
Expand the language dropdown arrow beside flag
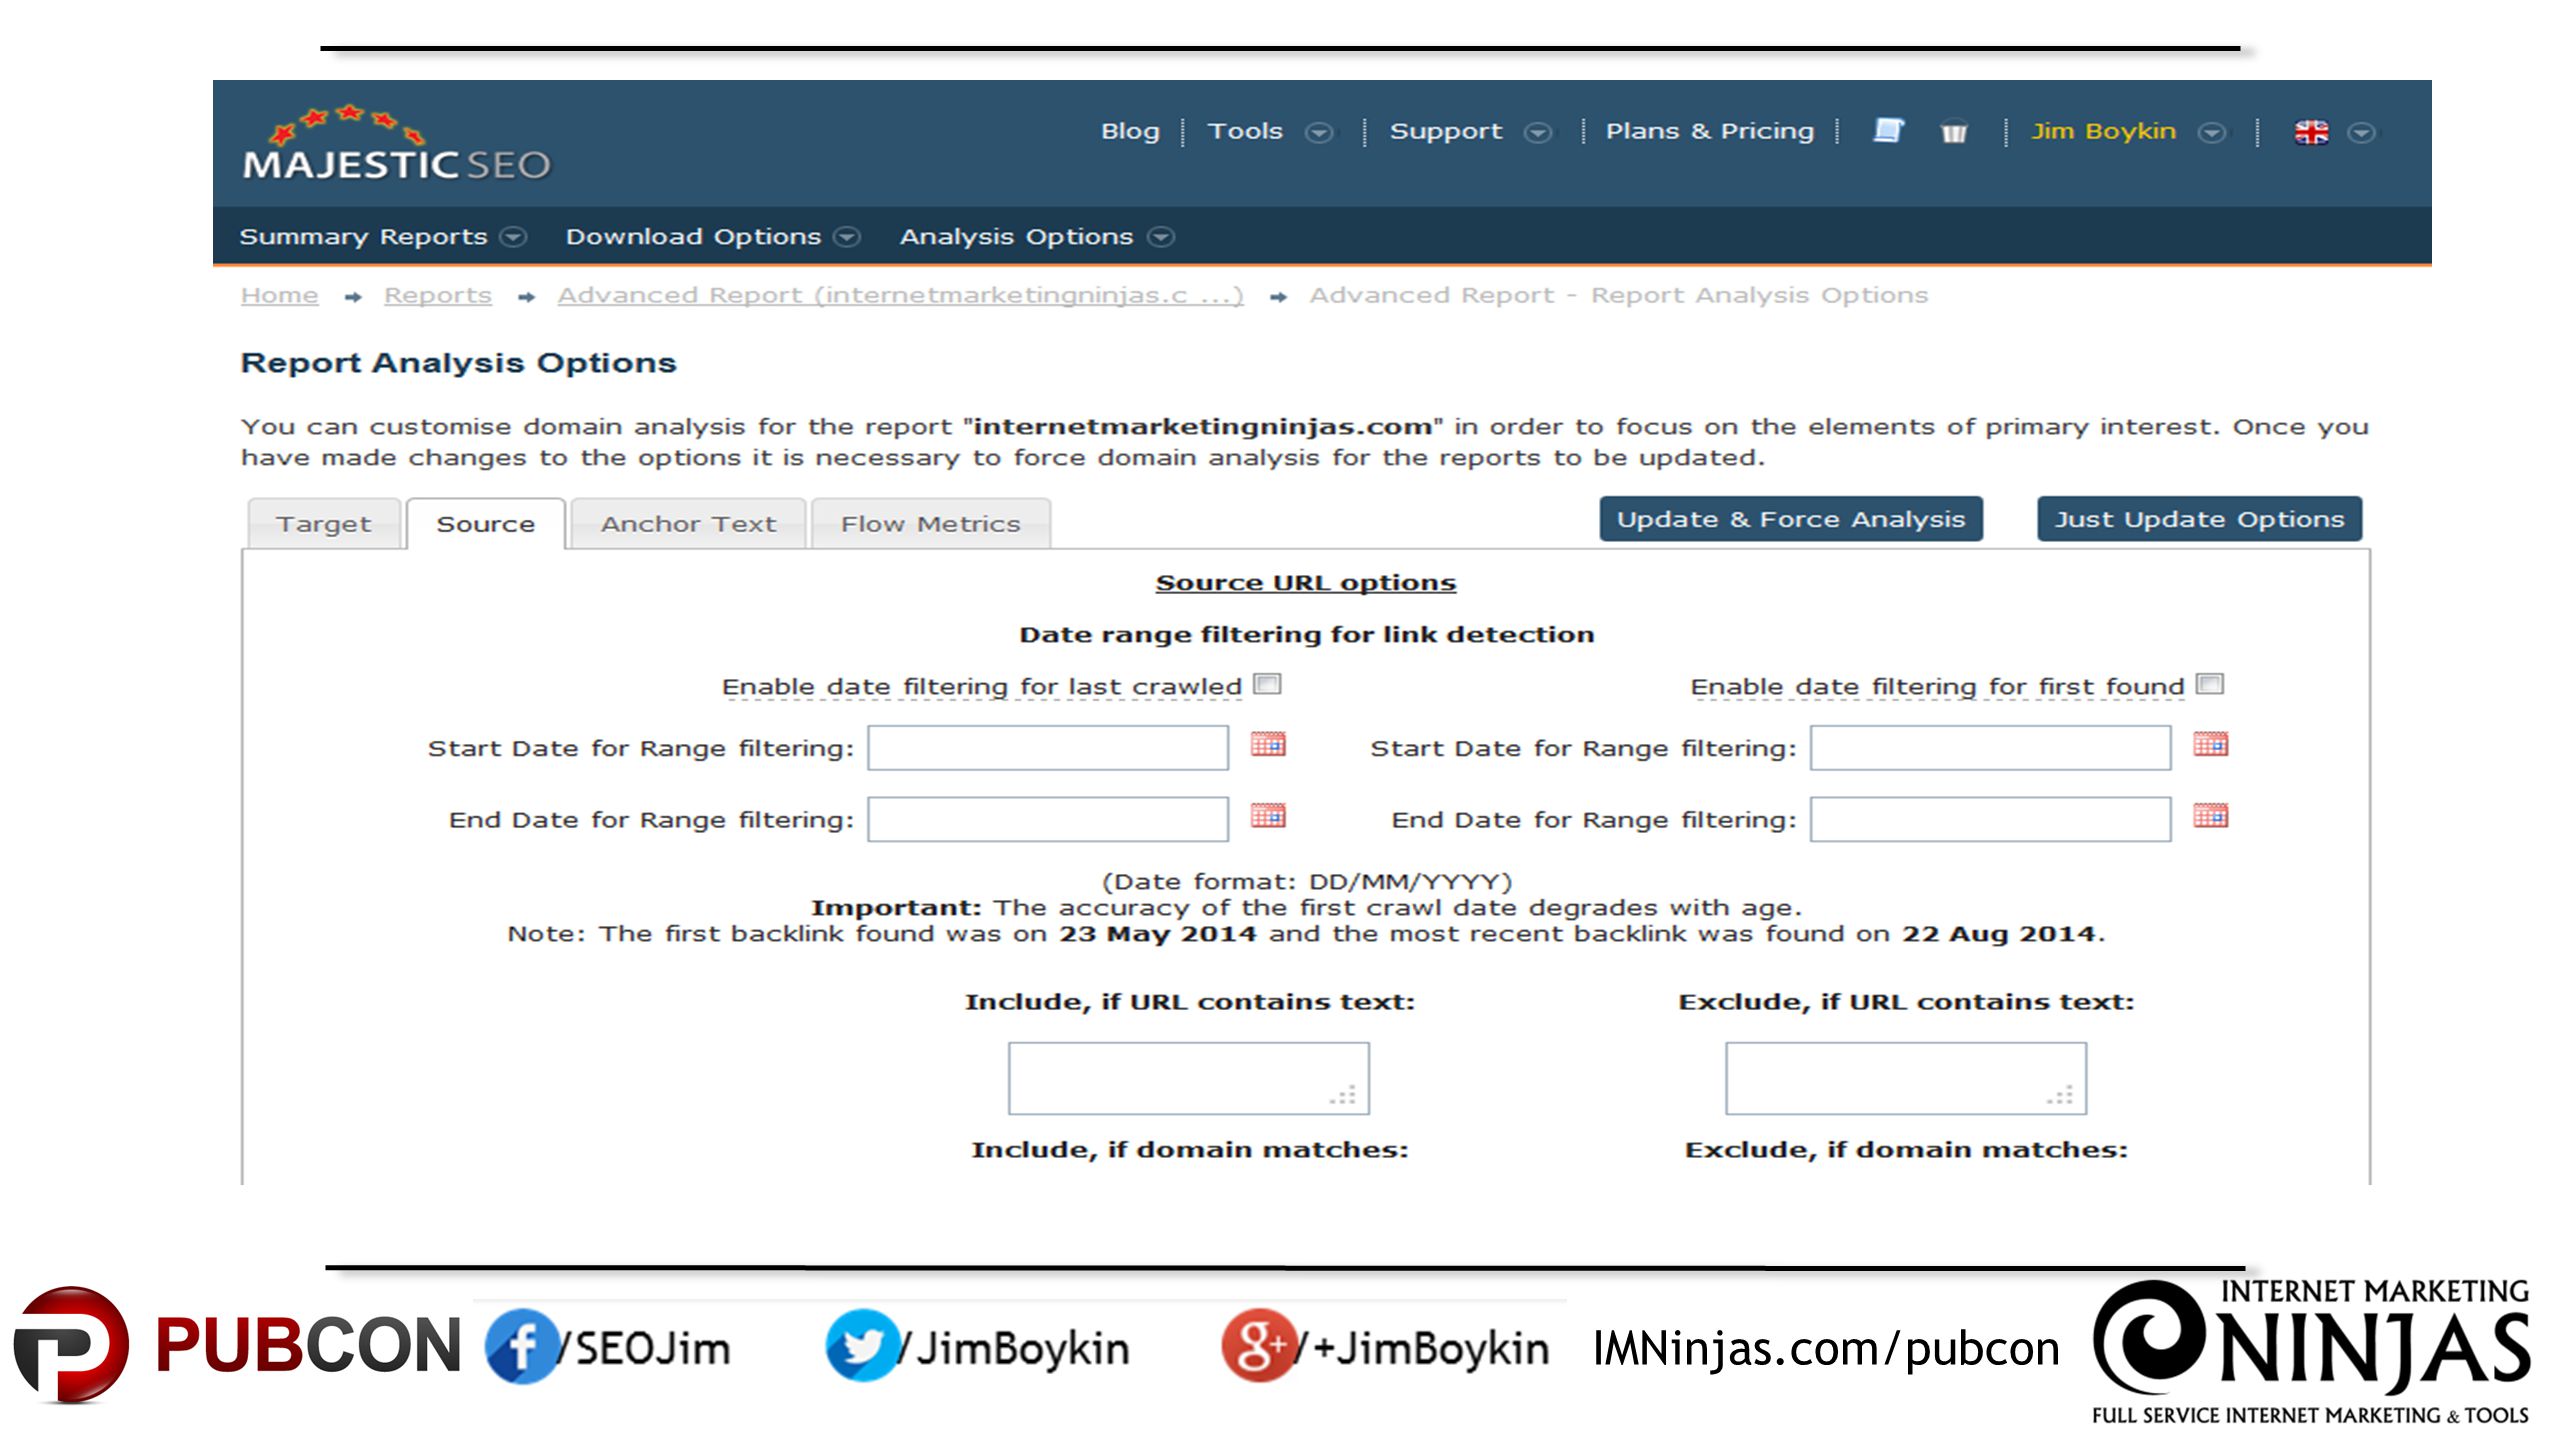point(2361,133)
